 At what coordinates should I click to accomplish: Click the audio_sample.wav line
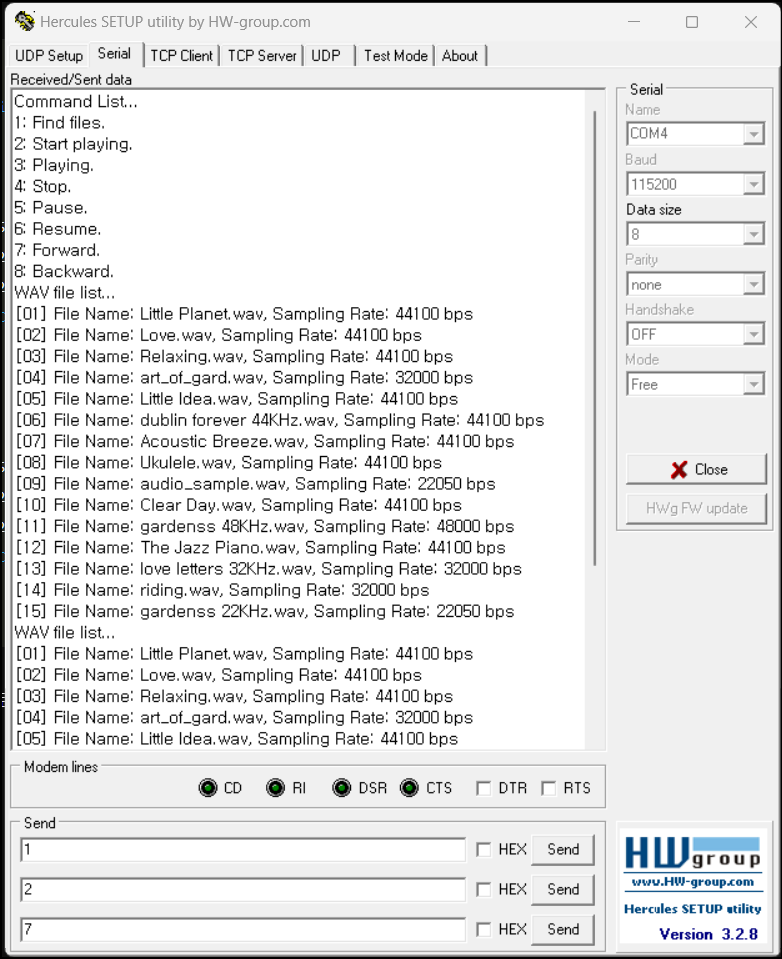pyautogui.click(x=255, y=484)
